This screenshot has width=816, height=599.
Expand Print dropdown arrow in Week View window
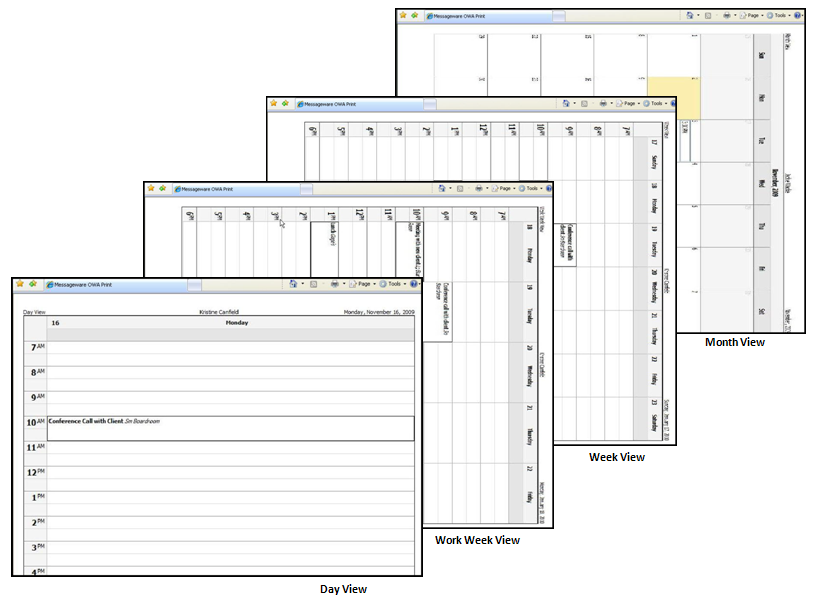coord(611,104)
